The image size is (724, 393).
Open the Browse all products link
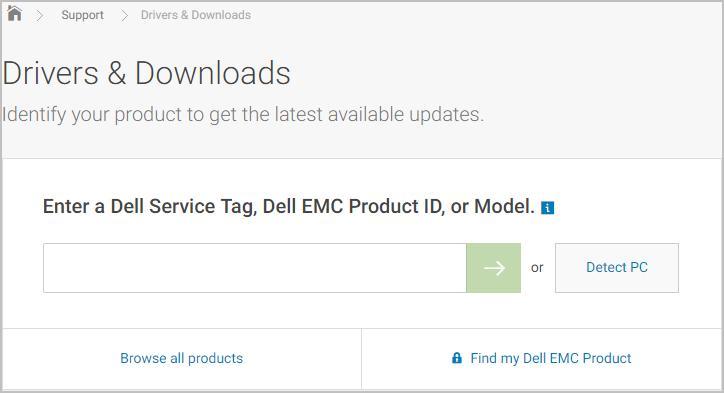[x=181, y=358]
